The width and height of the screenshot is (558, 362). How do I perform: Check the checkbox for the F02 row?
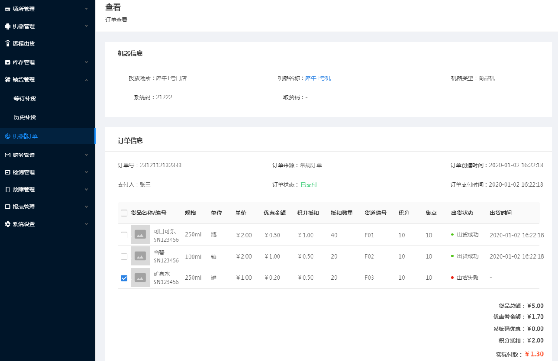tap(124, 256)
